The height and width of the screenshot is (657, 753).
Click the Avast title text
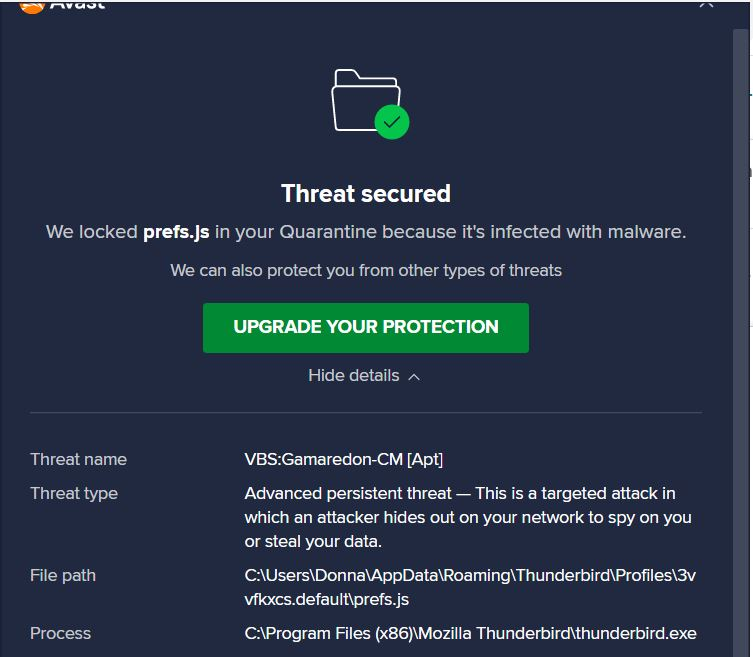click(x=78, y=5)
